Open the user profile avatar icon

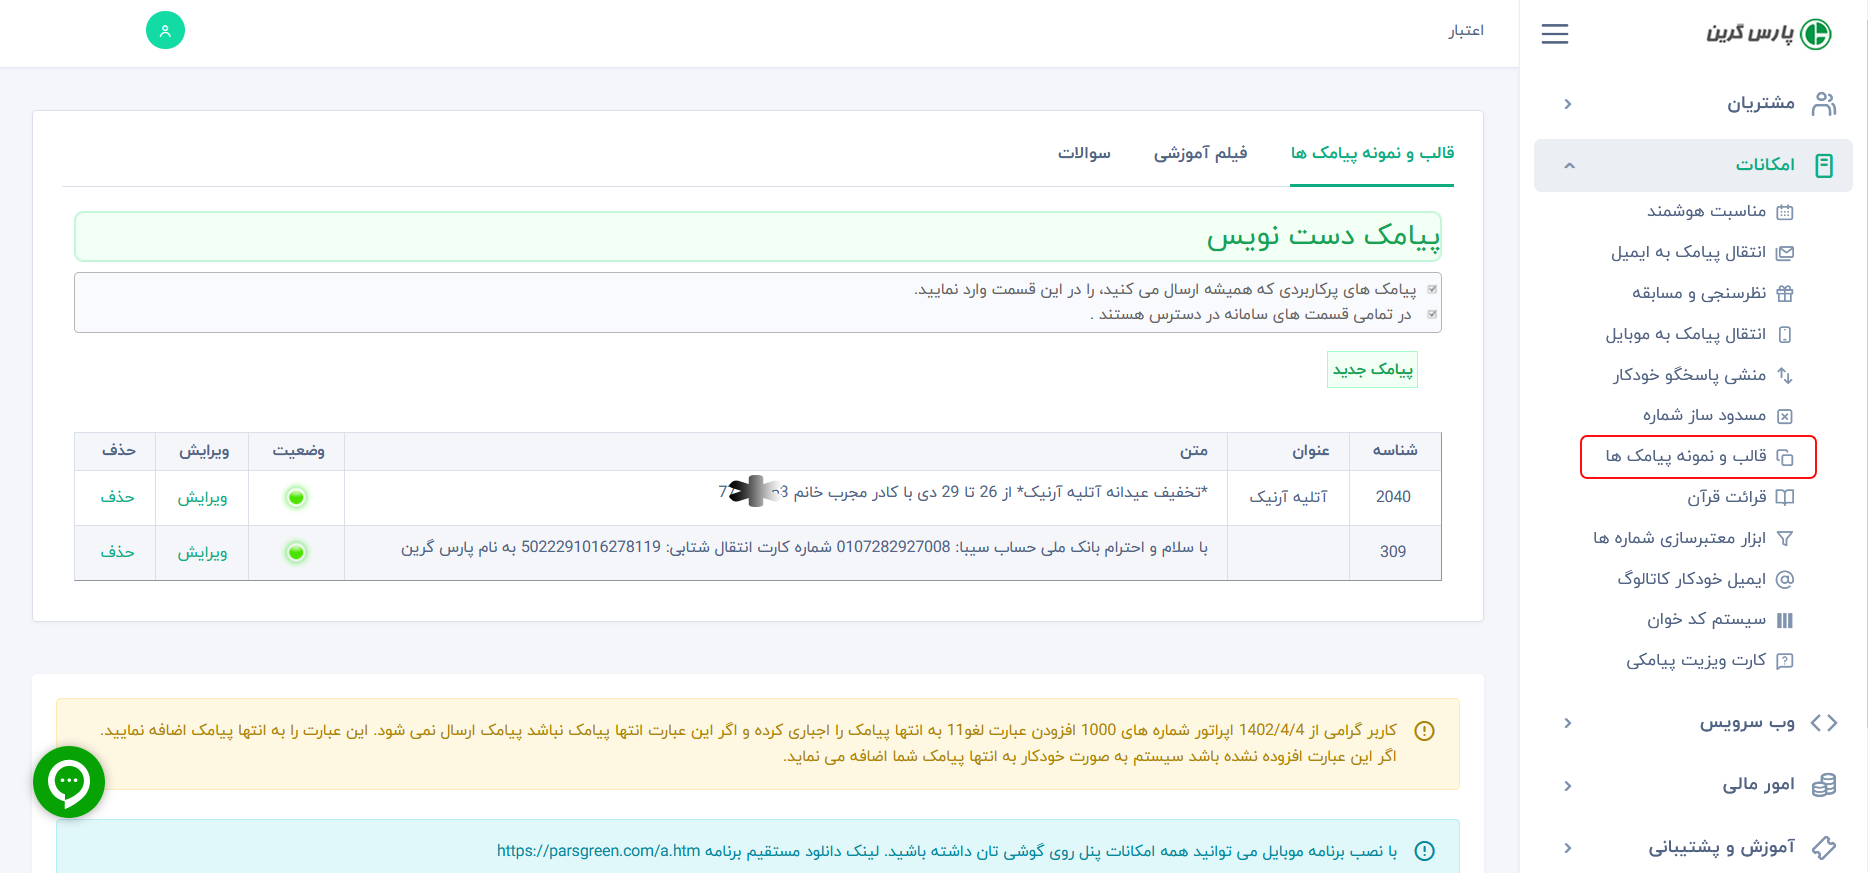165,30
